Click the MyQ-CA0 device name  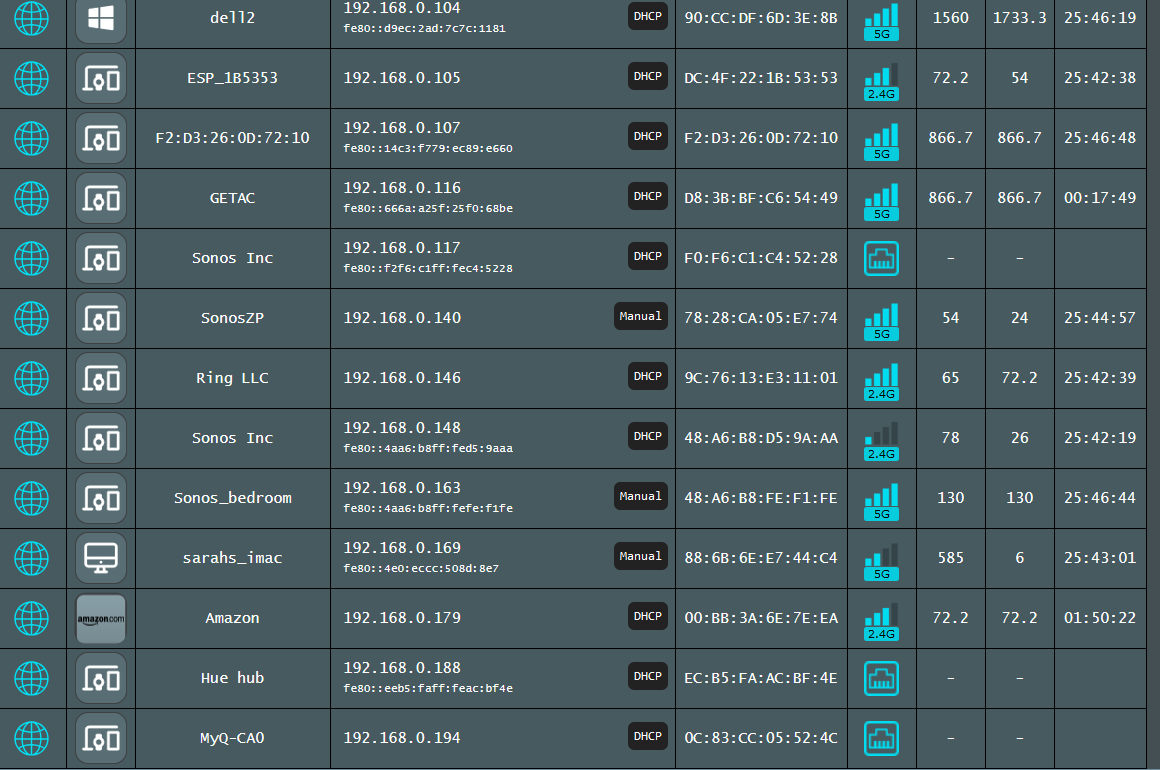point(232,738)
